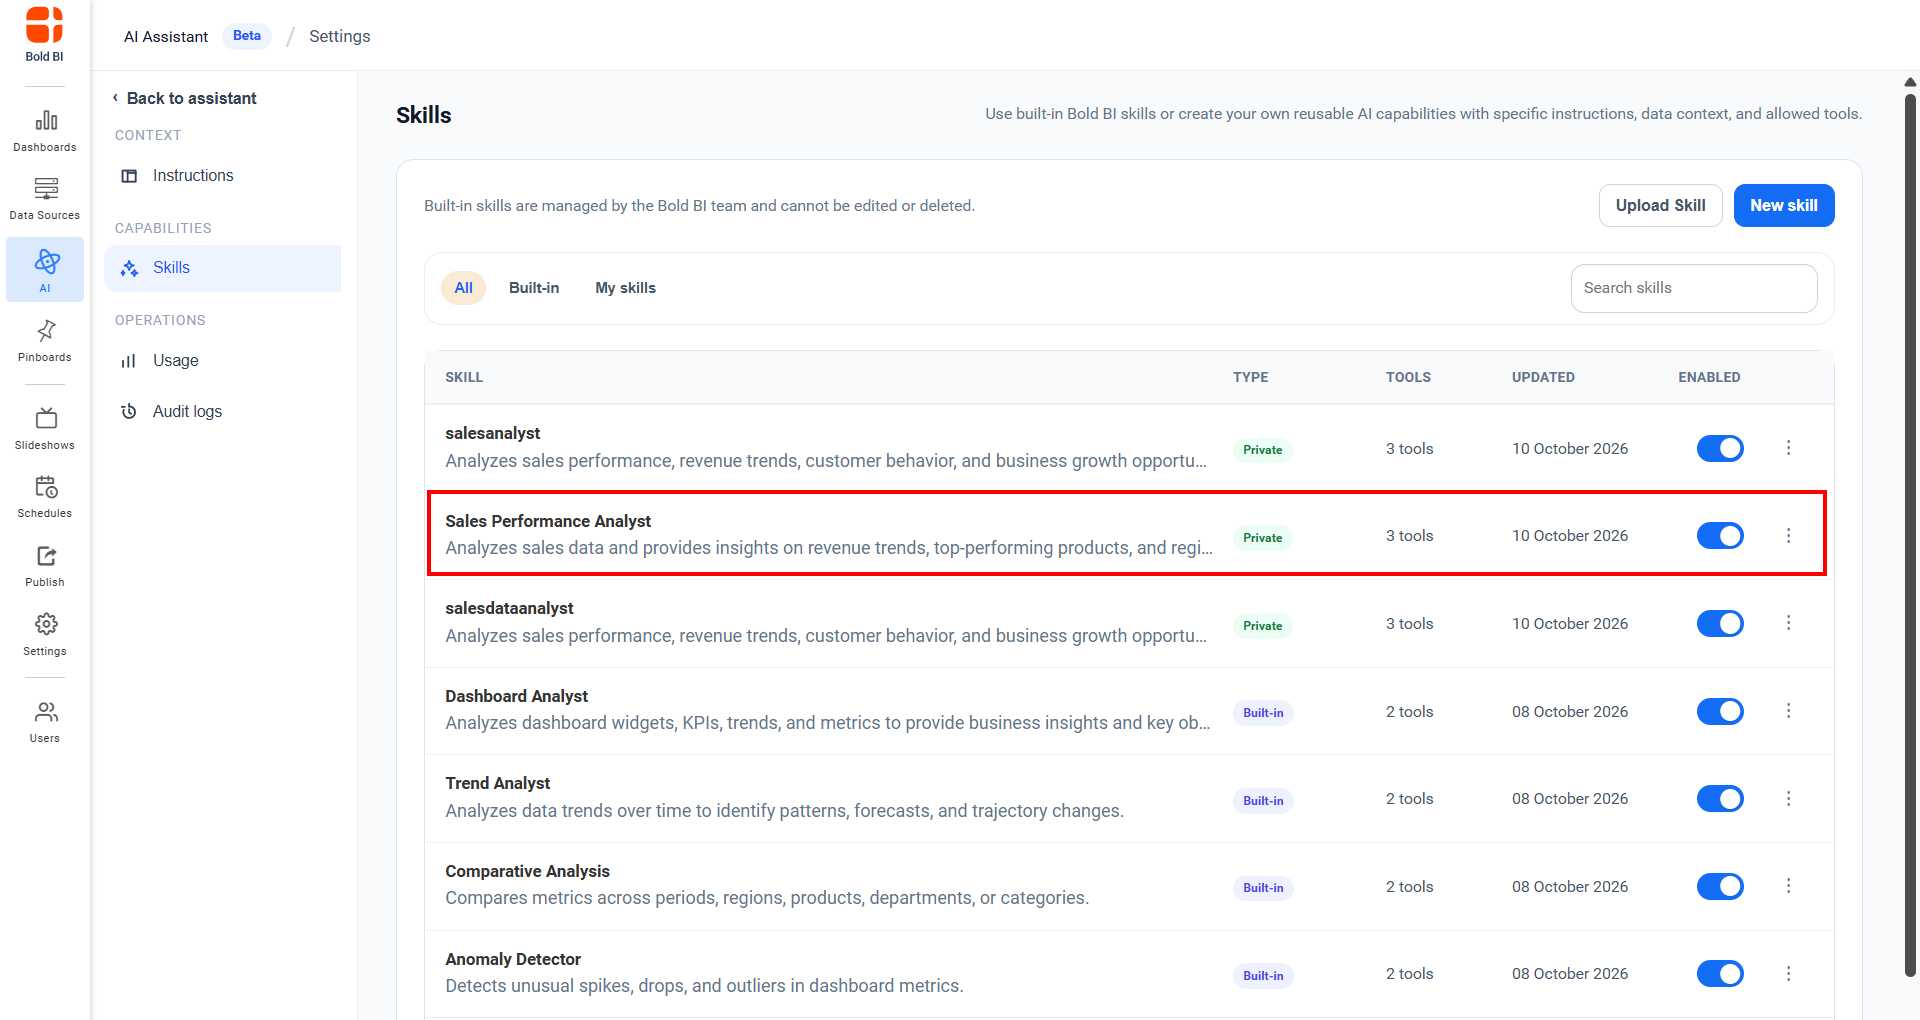Disable Dashboard Analyst skill switch
The height and width of the screenshot is (1020, 1920).
pyautogui.click(x=1720, y=711)
